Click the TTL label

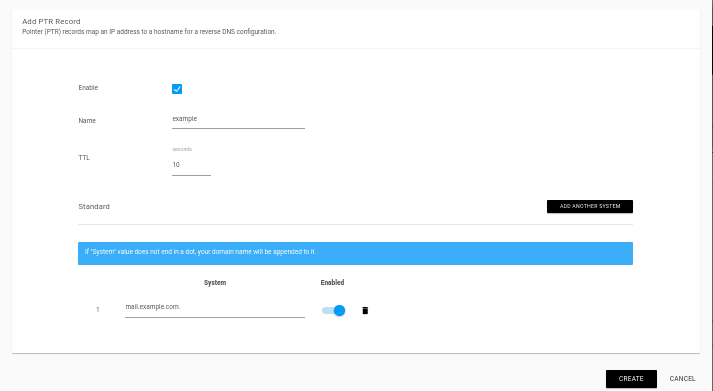[x=84, y=158]
